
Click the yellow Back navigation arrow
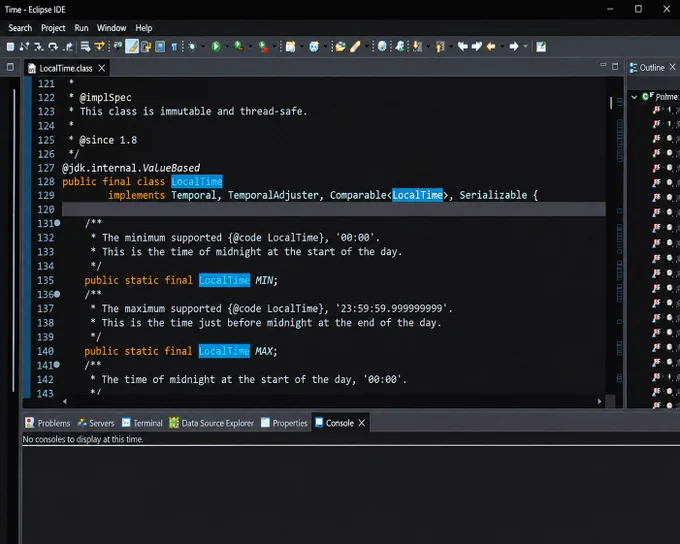pyautogui.click(x=491, y=46)
